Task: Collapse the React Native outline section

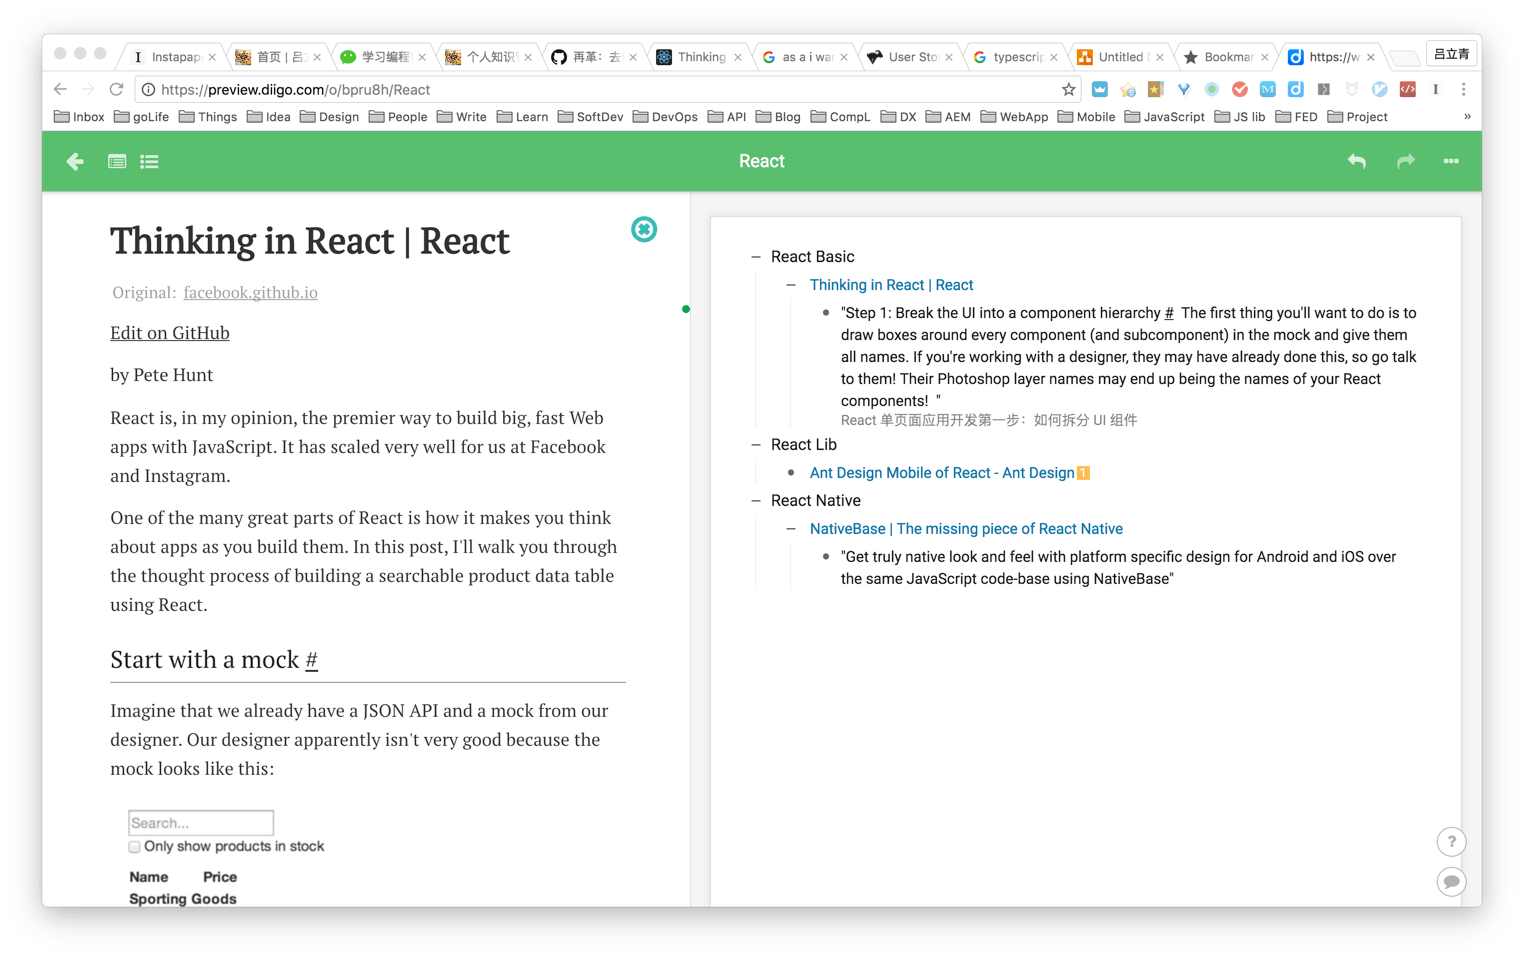Action: coord(756,501)
